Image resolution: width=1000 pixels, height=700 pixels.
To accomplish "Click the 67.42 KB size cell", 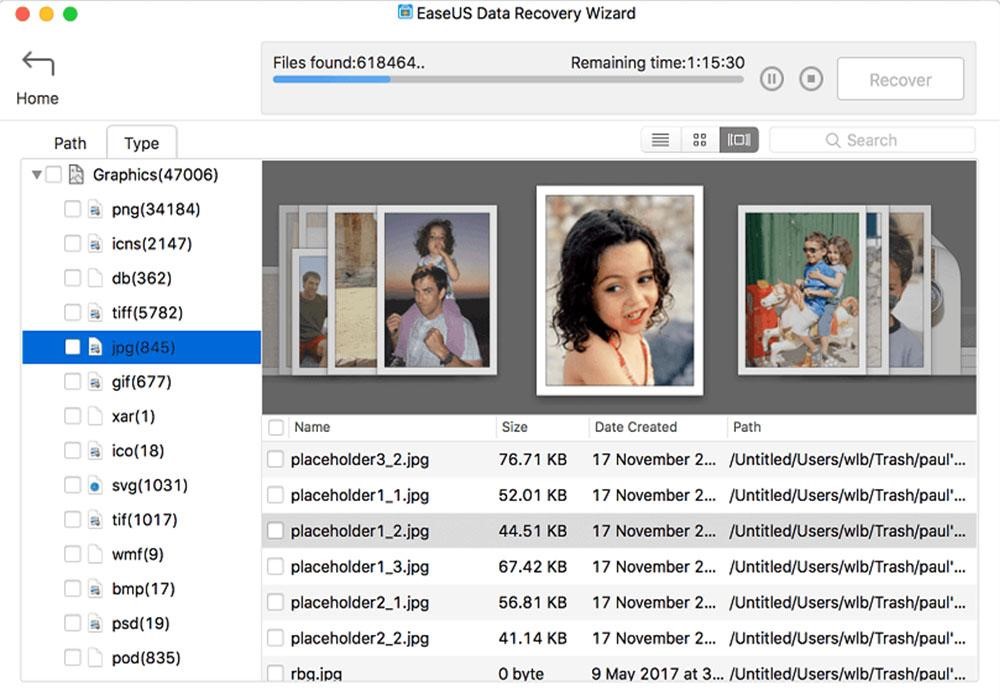I will point(533,566).
